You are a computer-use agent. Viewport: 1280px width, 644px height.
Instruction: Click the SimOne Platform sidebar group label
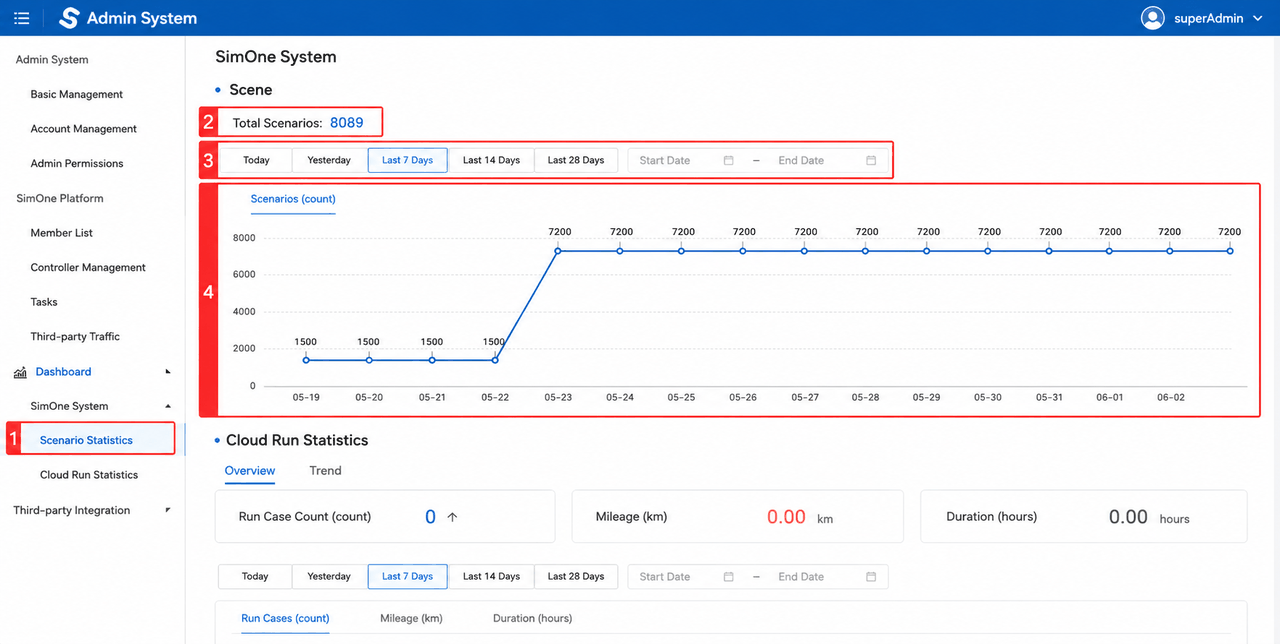click(x=60, y=198)
